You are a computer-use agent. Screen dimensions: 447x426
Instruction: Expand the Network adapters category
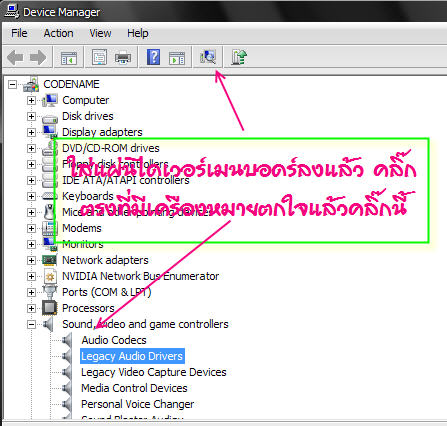(31, 260)
